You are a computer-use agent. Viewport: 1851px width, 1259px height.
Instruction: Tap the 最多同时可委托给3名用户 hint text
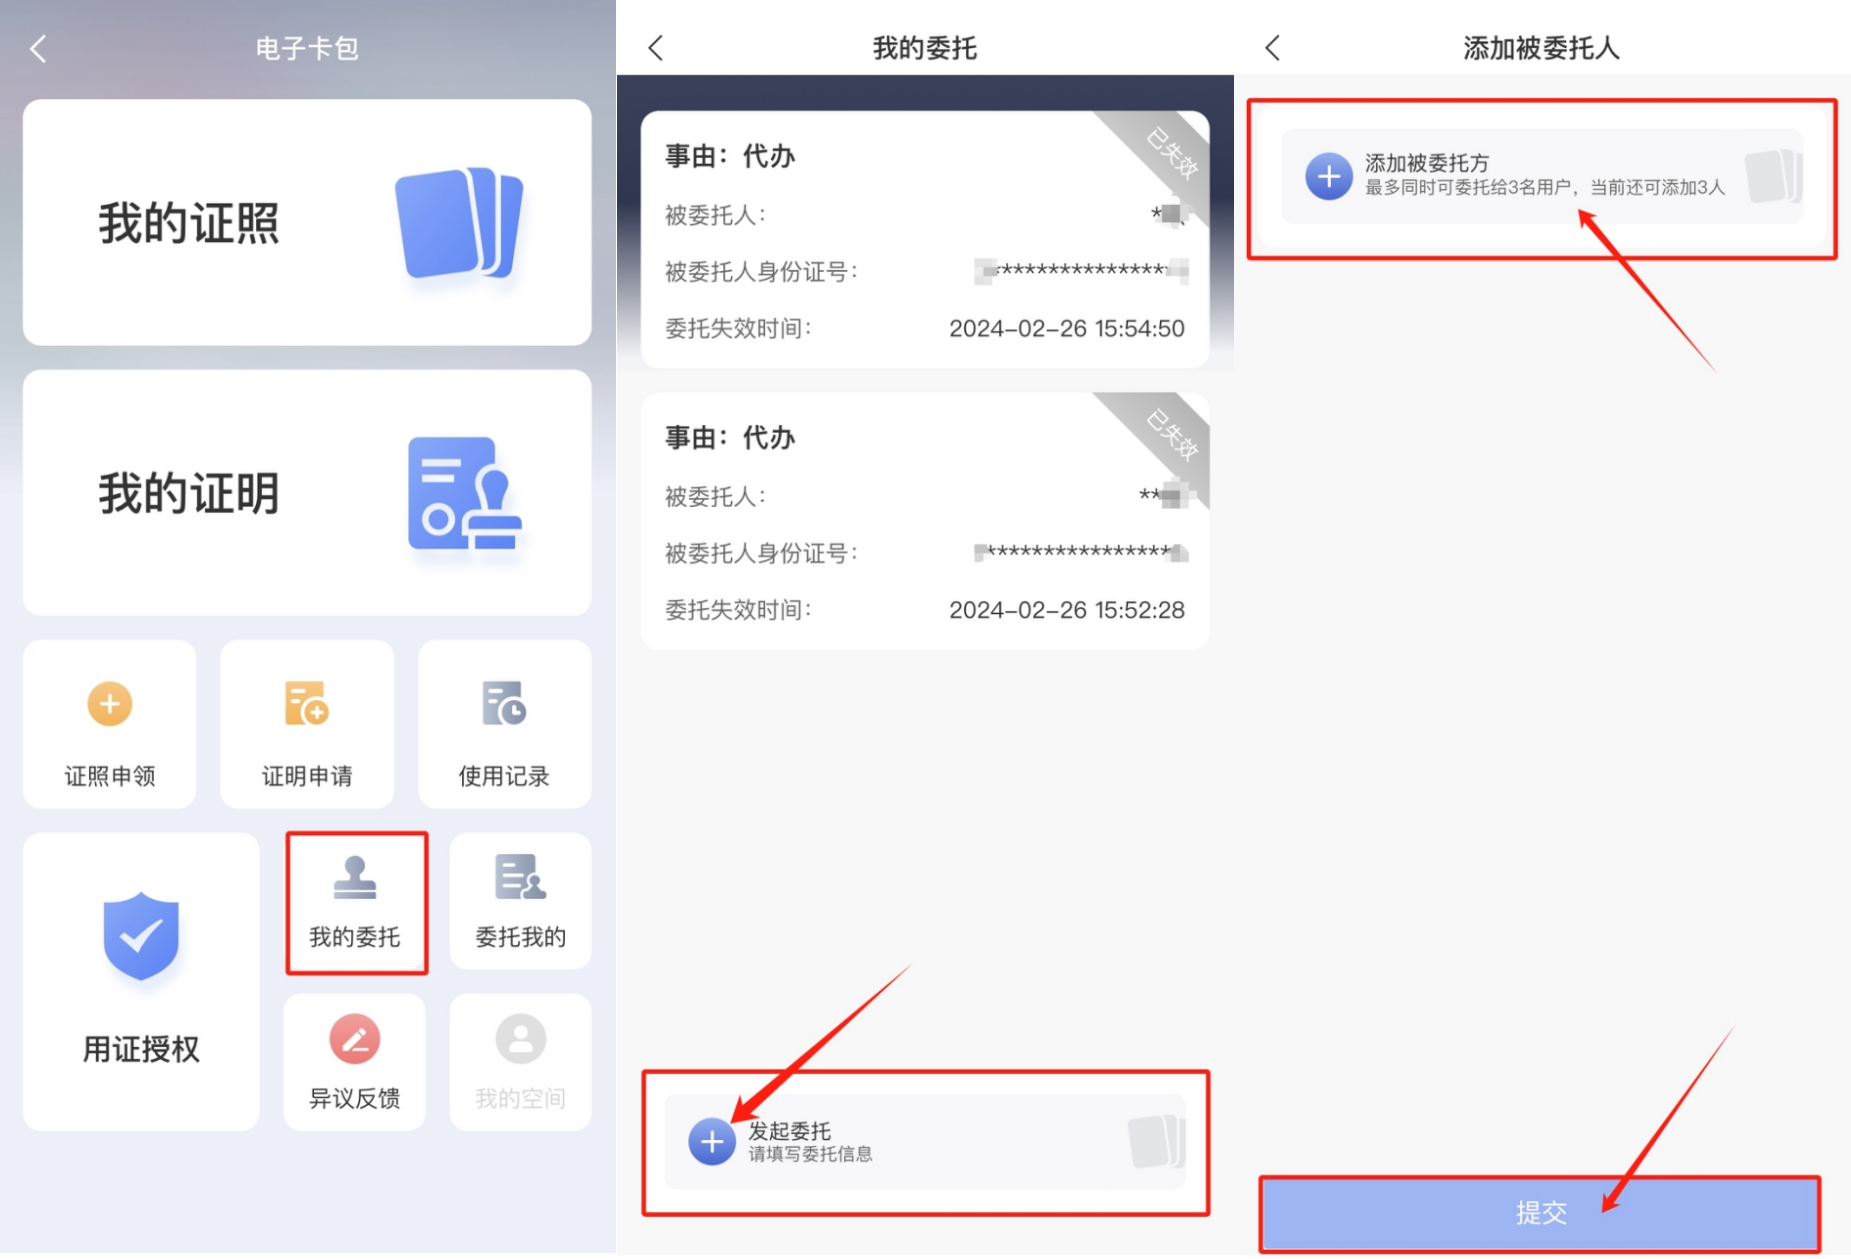1544,188
